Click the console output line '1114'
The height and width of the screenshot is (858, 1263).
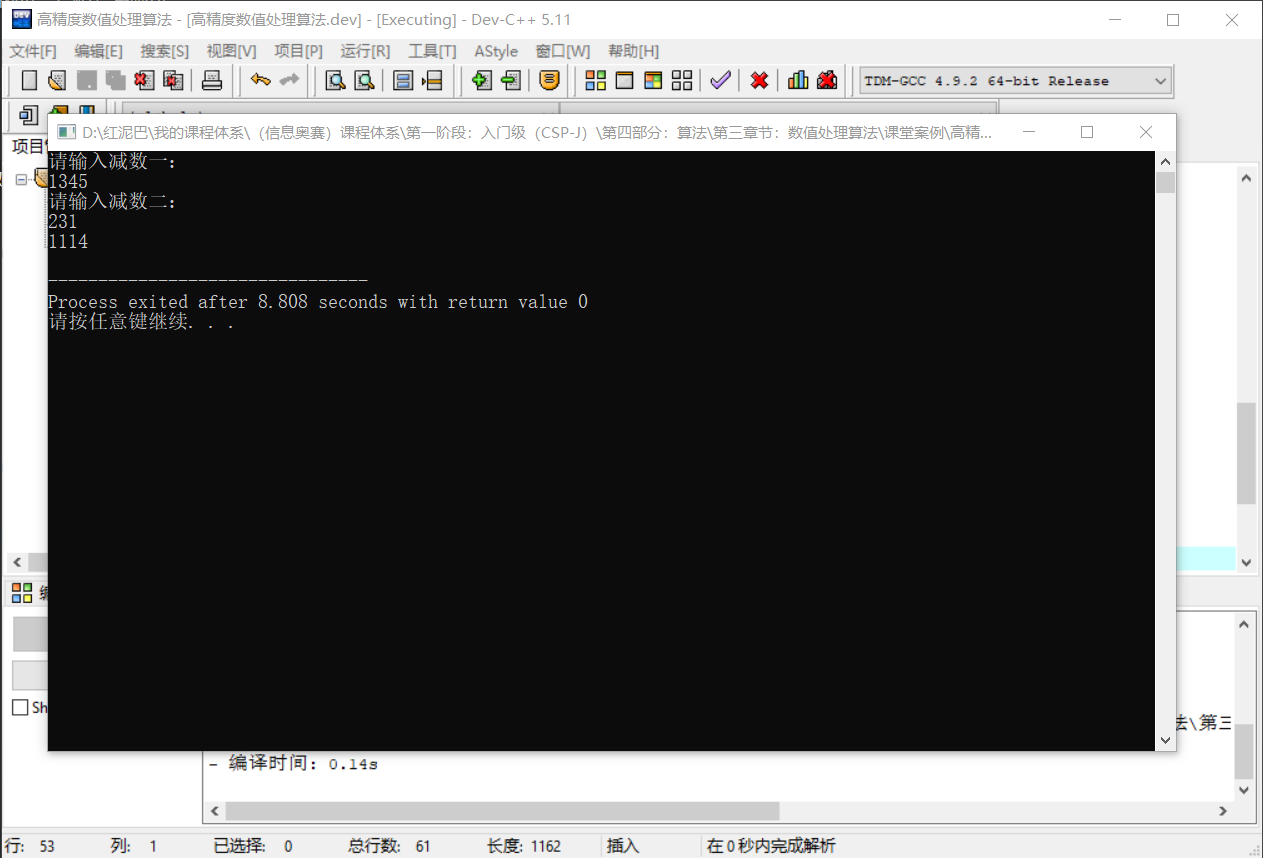coord(68,242)
